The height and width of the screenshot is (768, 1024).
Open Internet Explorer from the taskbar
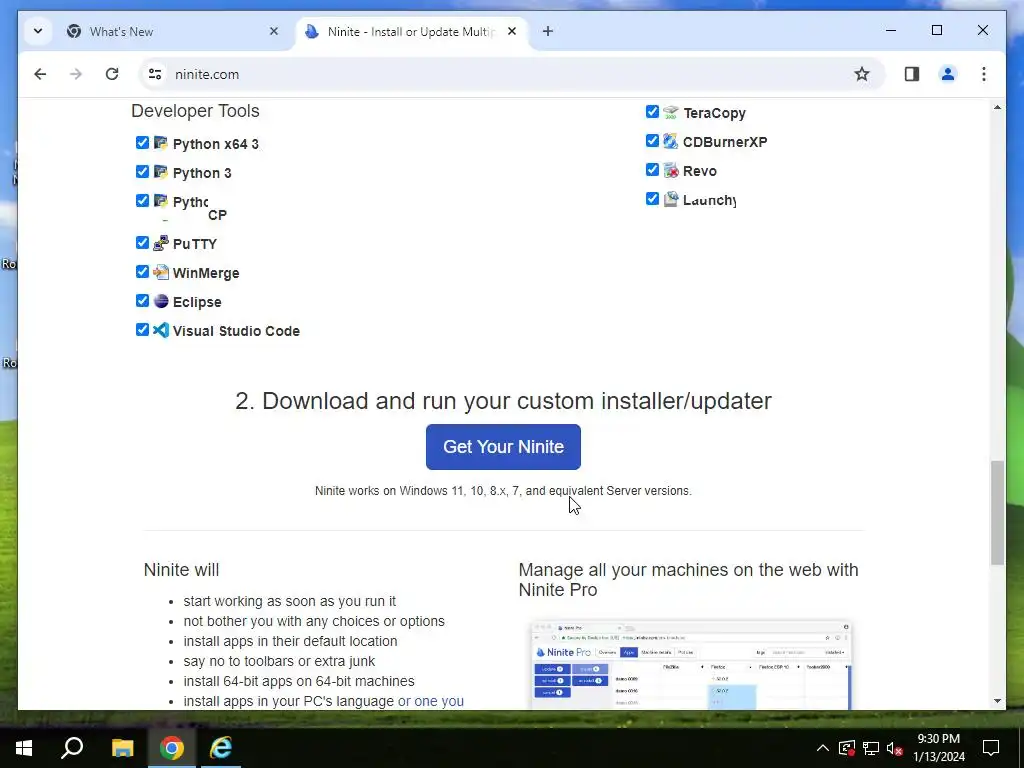point(221,748)
